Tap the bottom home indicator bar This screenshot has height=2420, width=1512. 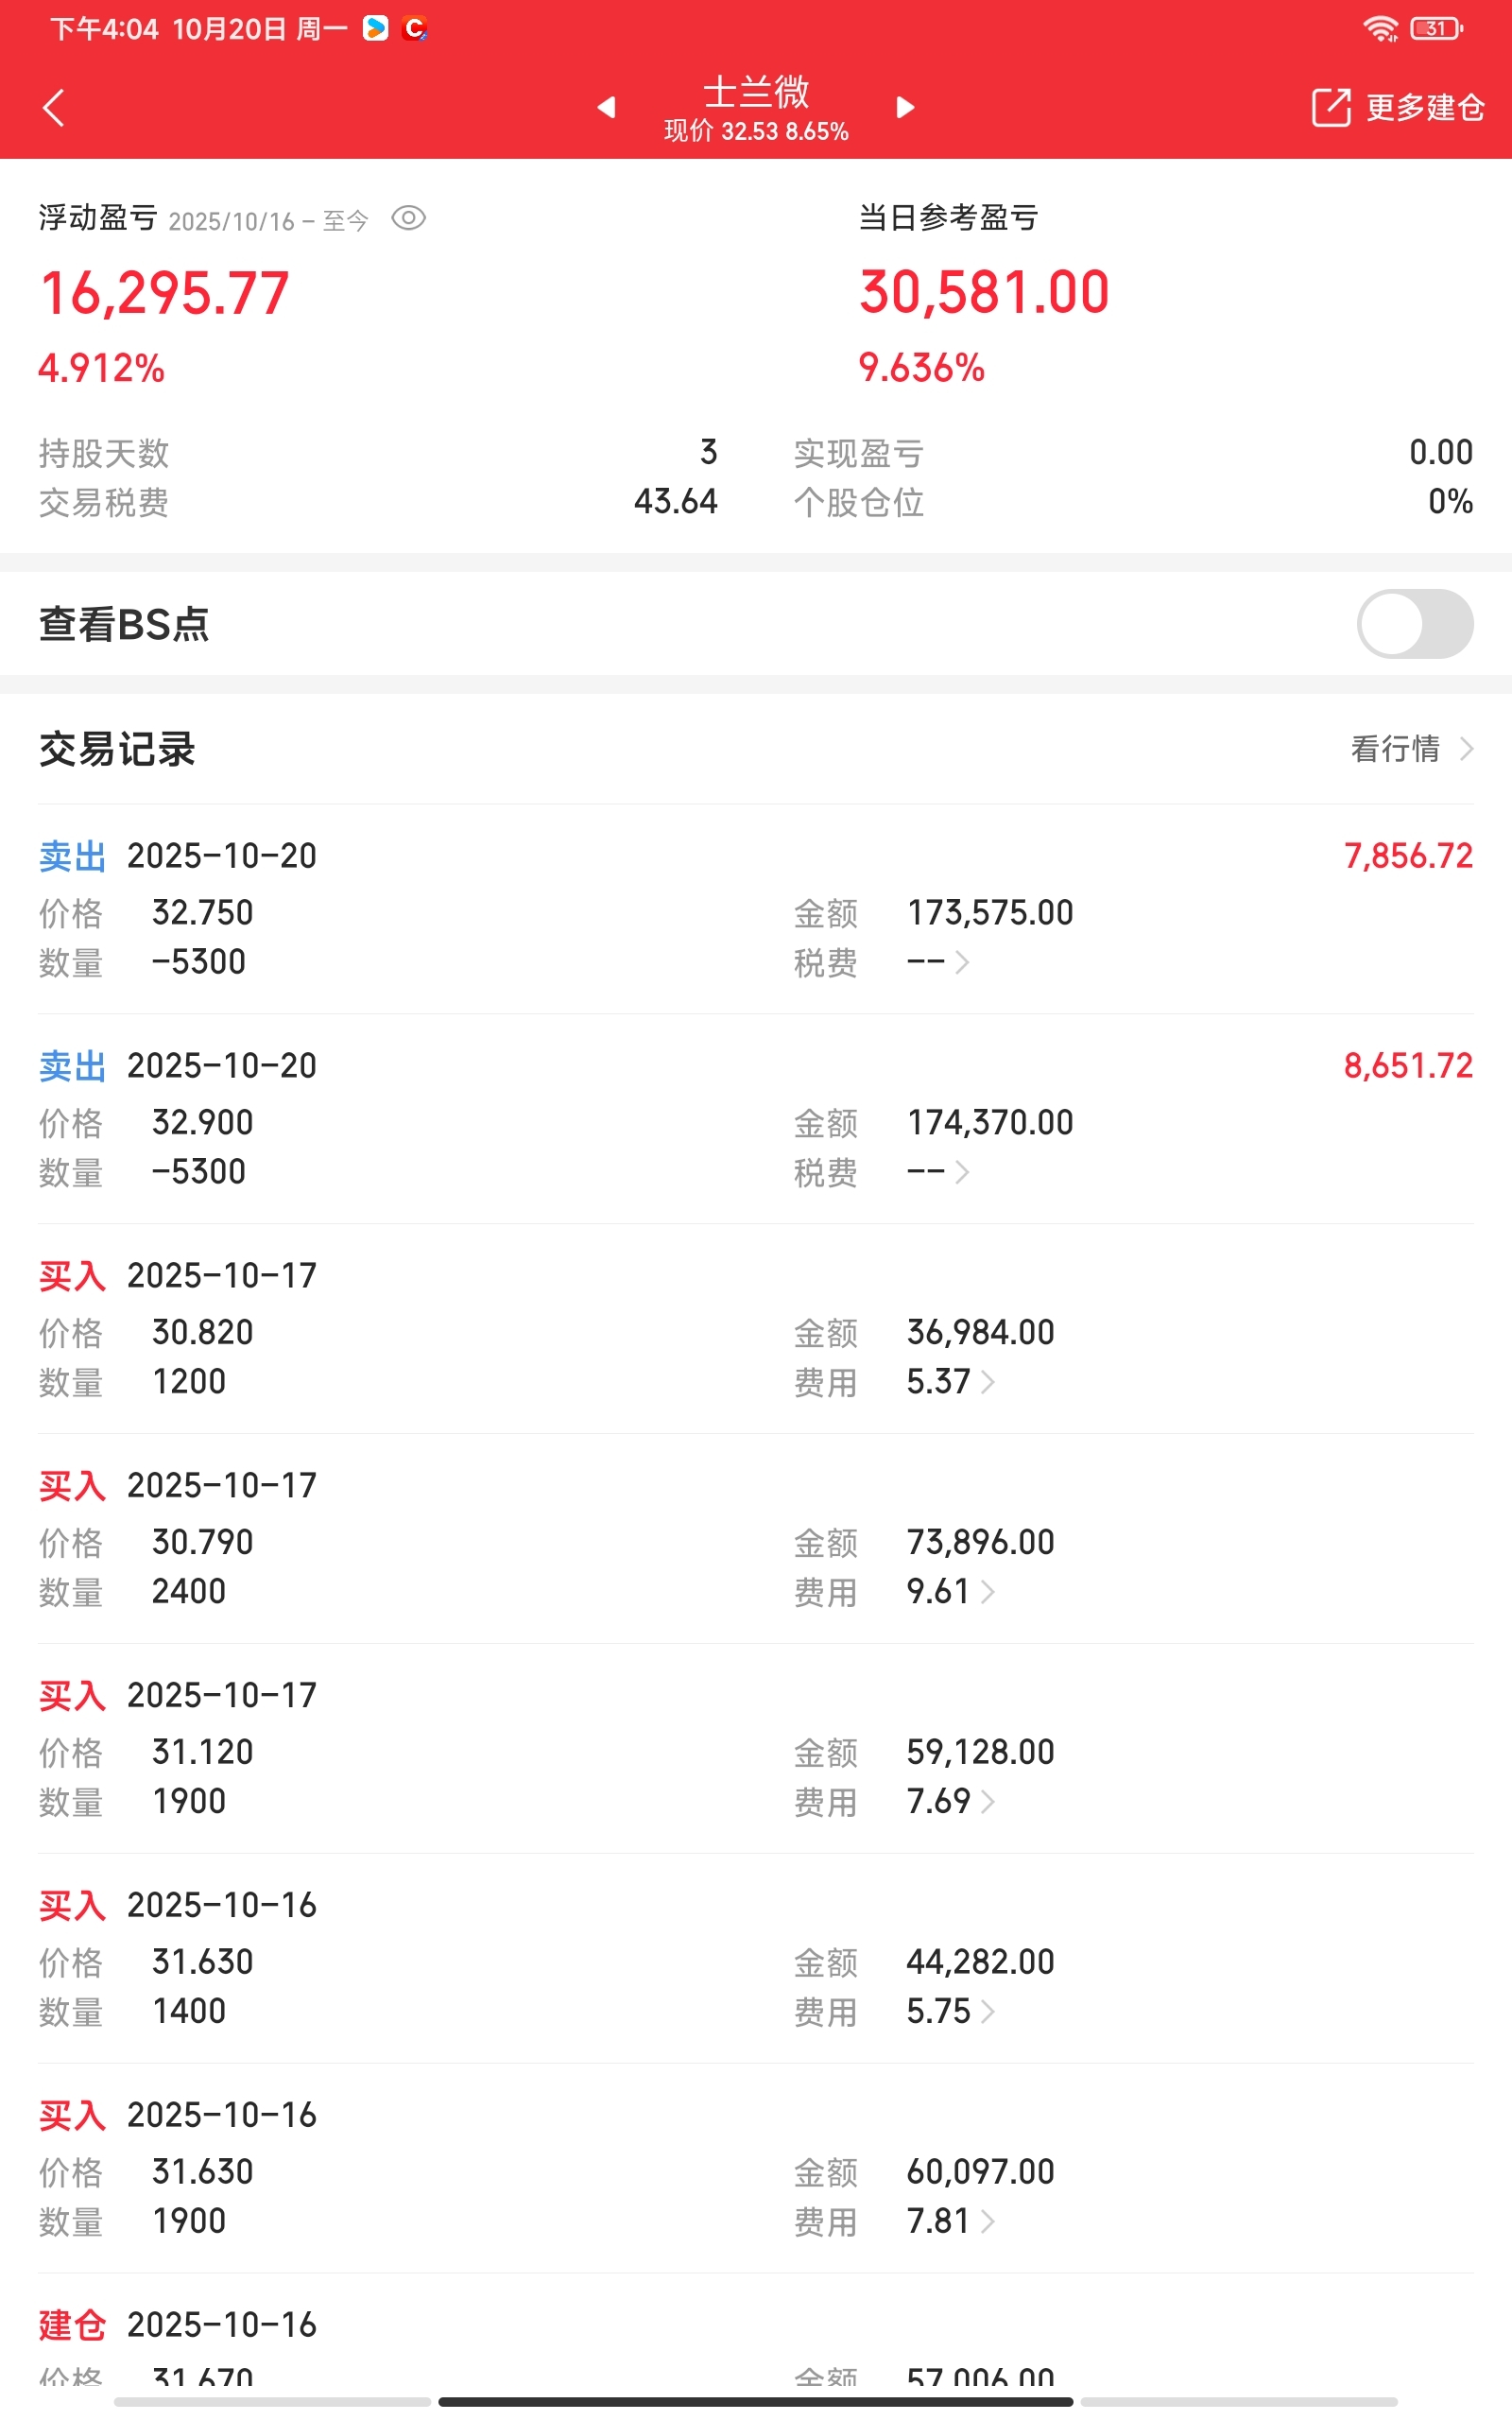(x=756, y=2402)
